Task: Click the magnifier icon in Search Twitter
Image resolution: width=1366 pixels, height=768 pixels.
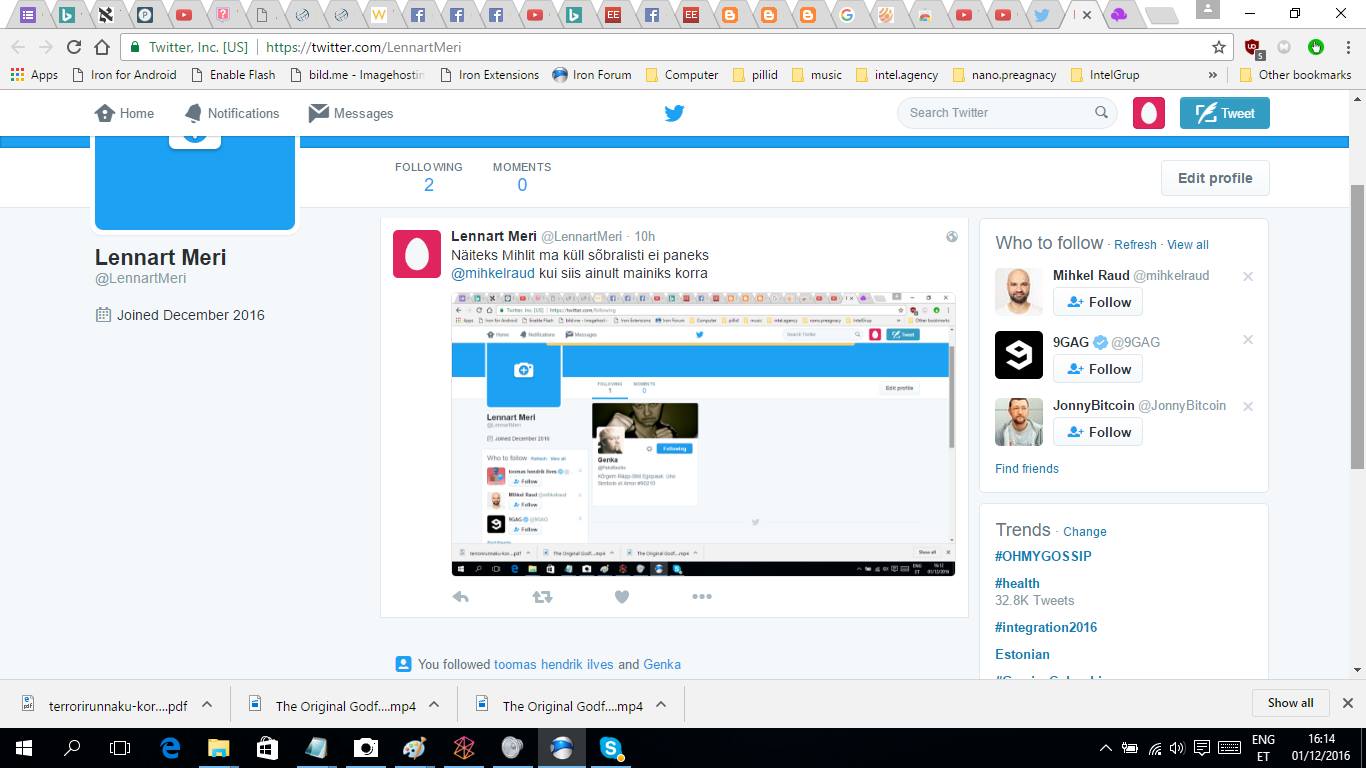Action: pos(1101,113)
